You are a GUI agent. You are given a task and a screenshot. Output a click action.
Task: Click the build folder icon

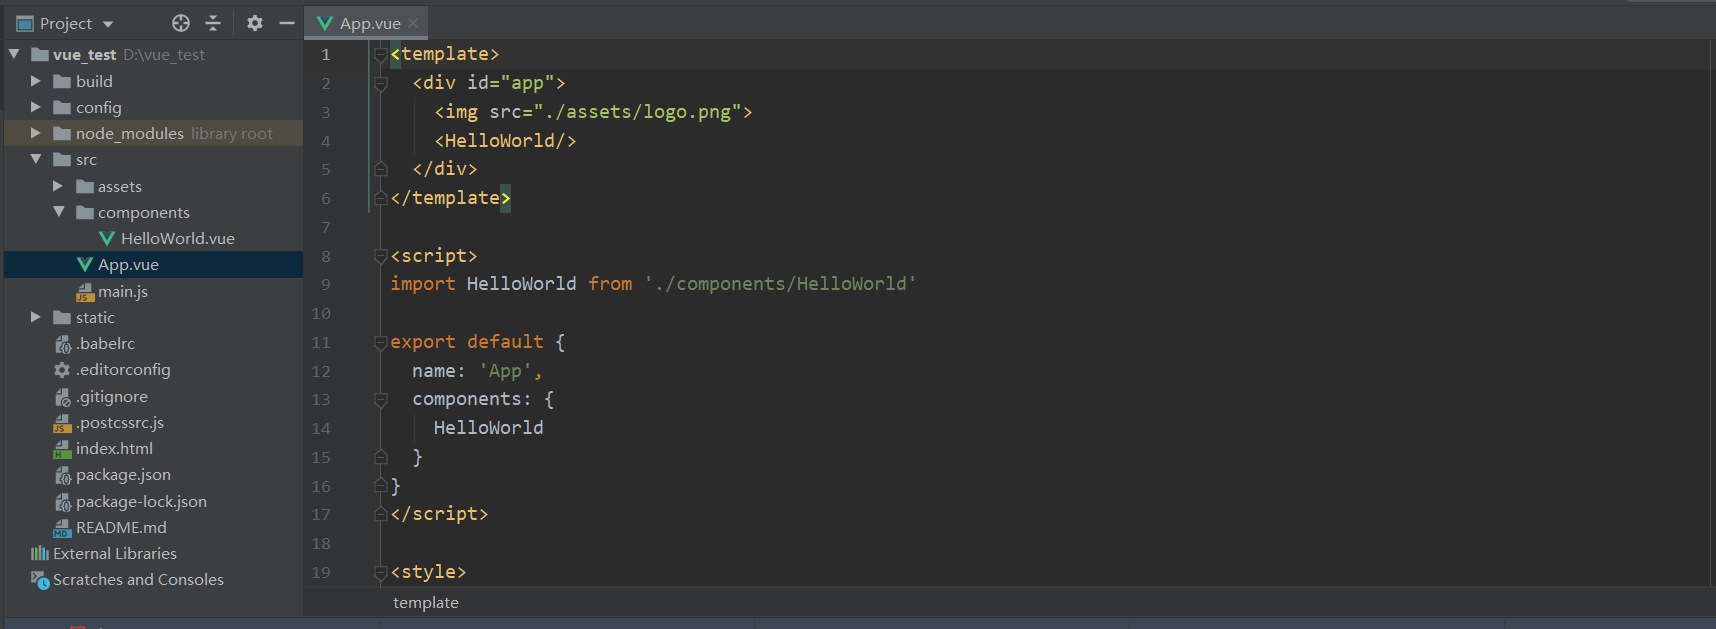click(x=62, y=81)
